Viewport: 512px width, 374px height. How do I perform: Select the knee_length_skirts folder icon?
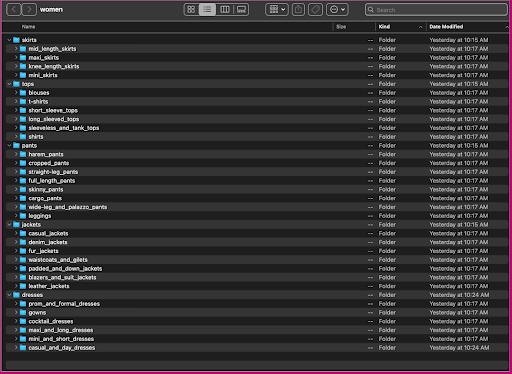23,66
